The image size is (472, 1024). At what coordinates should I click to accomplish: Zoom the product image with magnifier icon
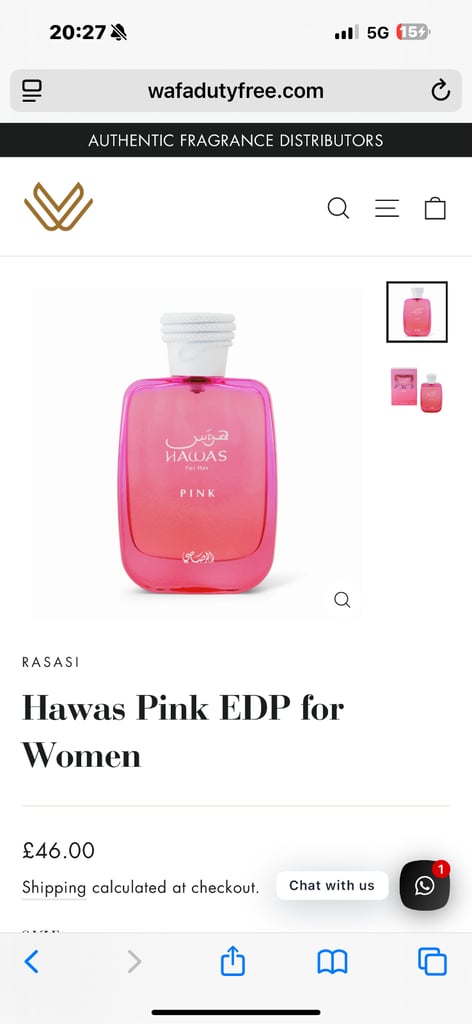[342, 600]
